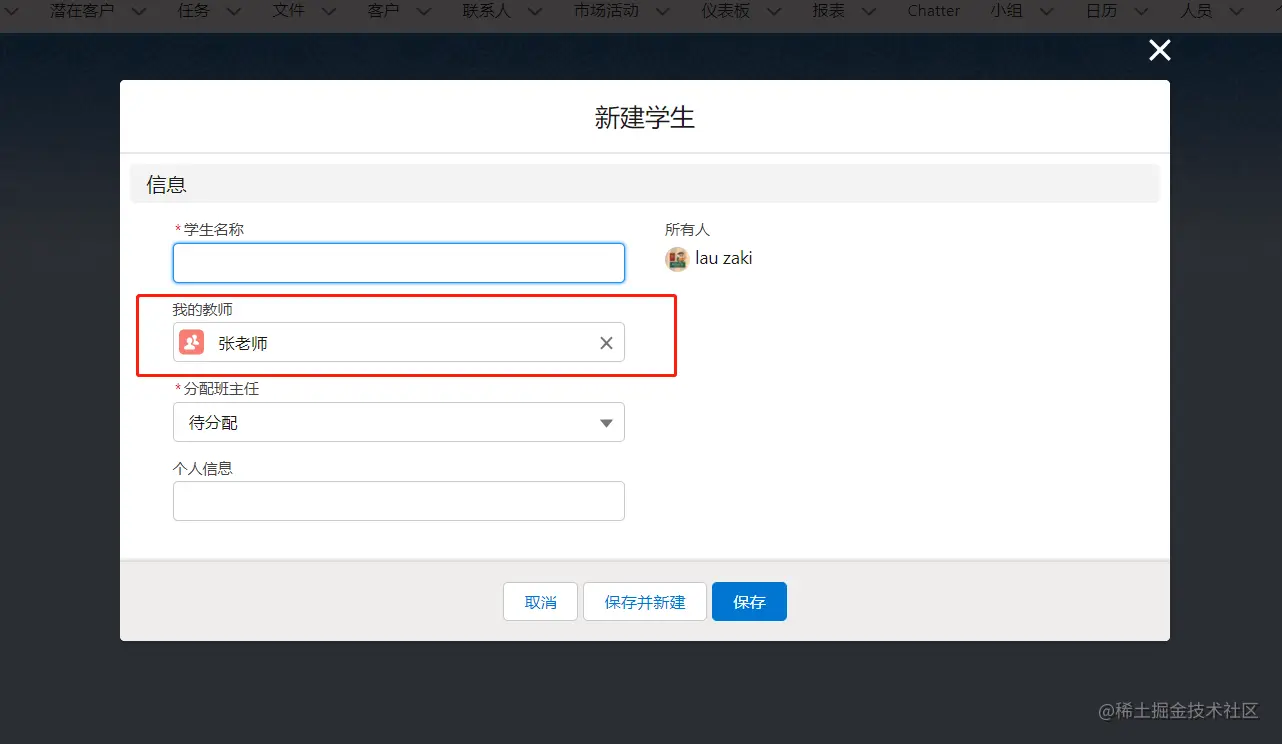Open the 仪表板 tab

tap(726, 11)
